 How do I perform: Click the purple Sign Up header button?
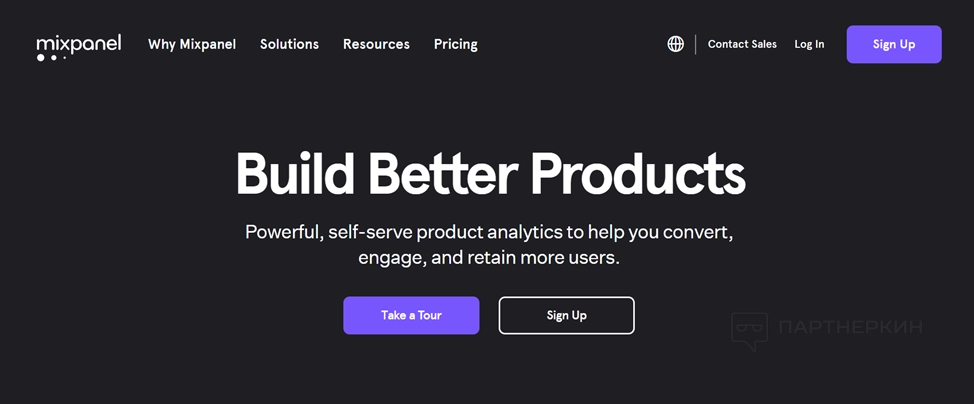coord(894,44)
